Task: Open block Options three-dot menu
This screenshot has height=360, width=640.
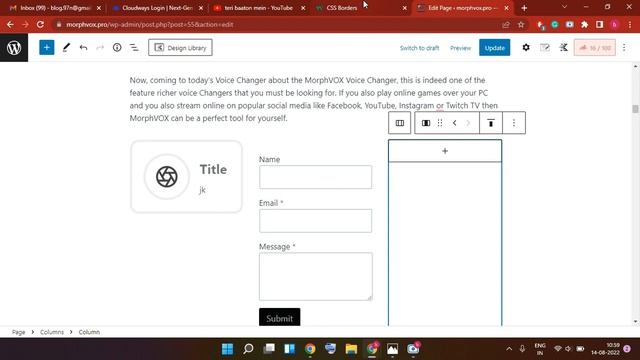Action: click(x=514, y=123)
